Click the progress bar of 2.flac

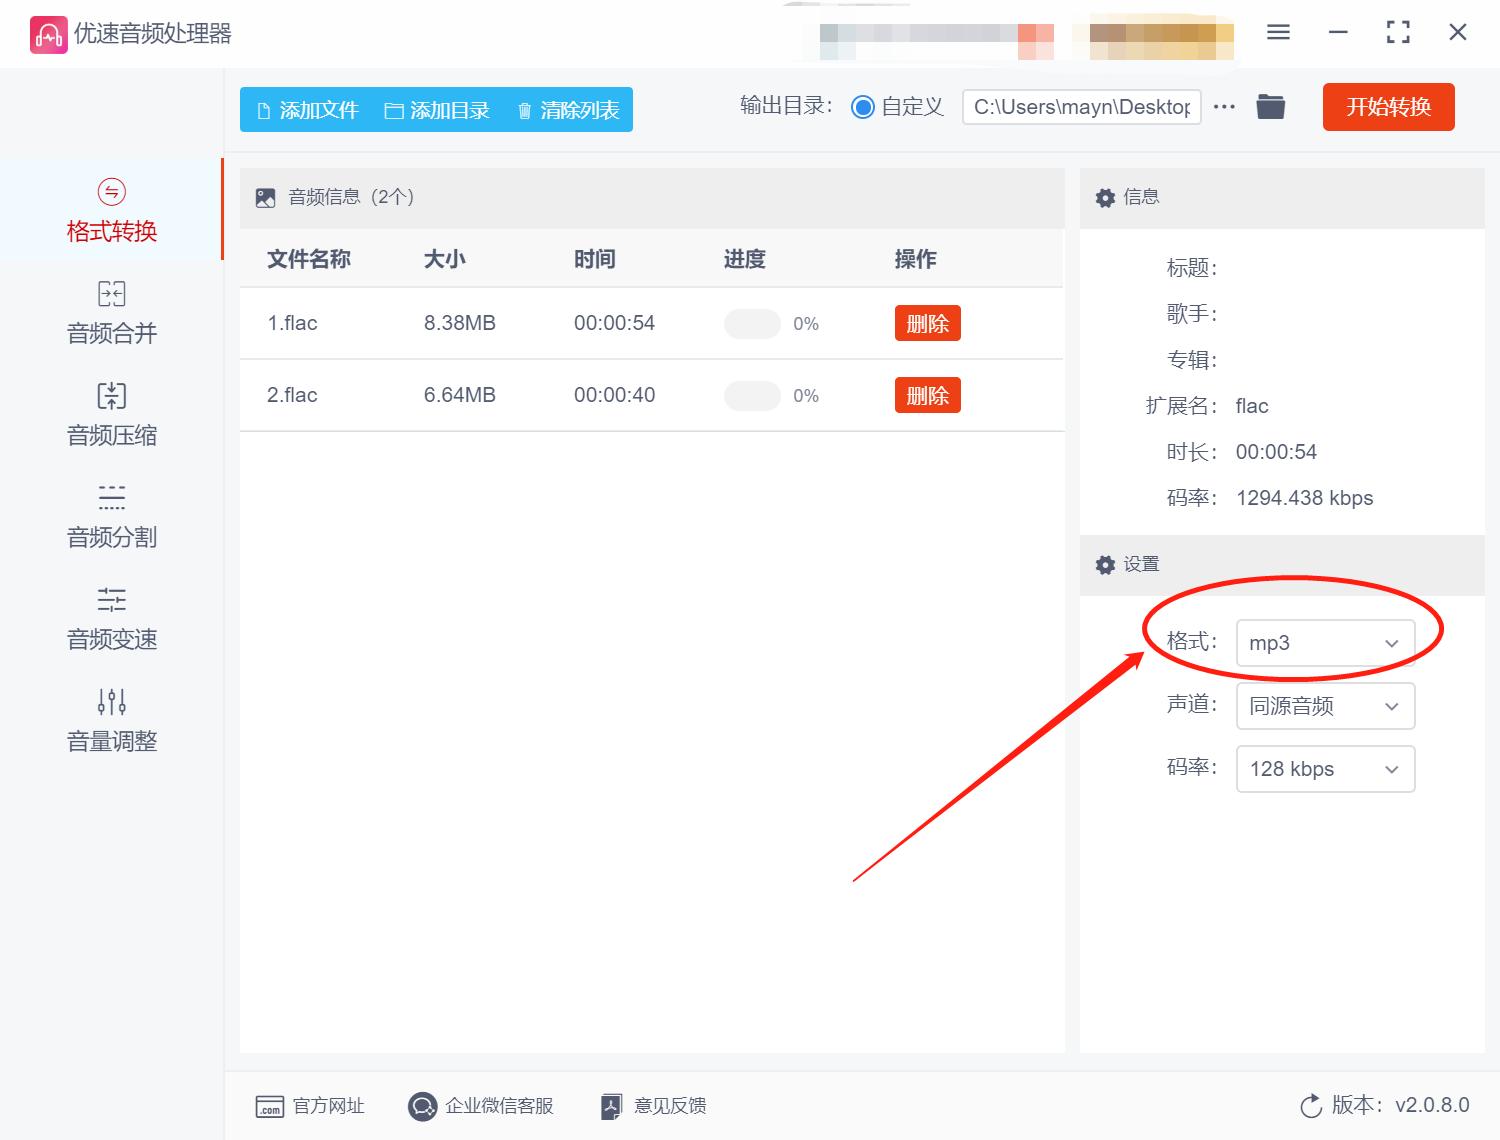pos(752,395)
